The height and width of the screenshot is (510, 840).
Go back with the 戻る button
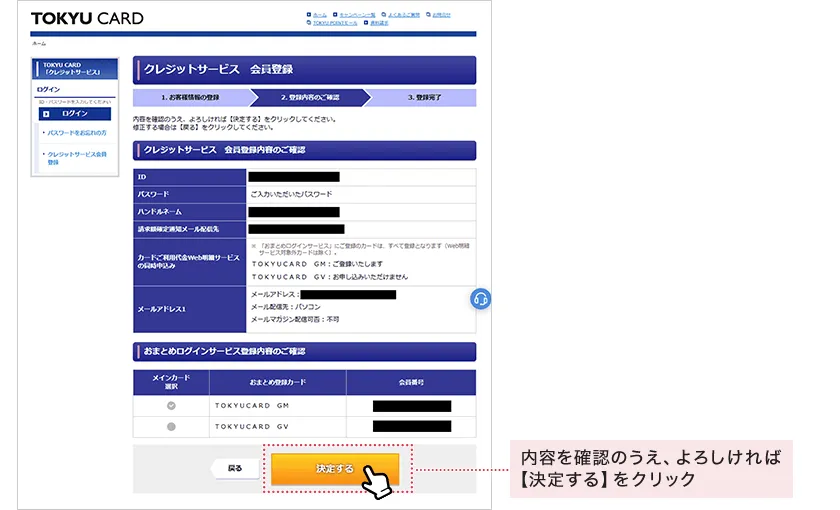point(235,468)
